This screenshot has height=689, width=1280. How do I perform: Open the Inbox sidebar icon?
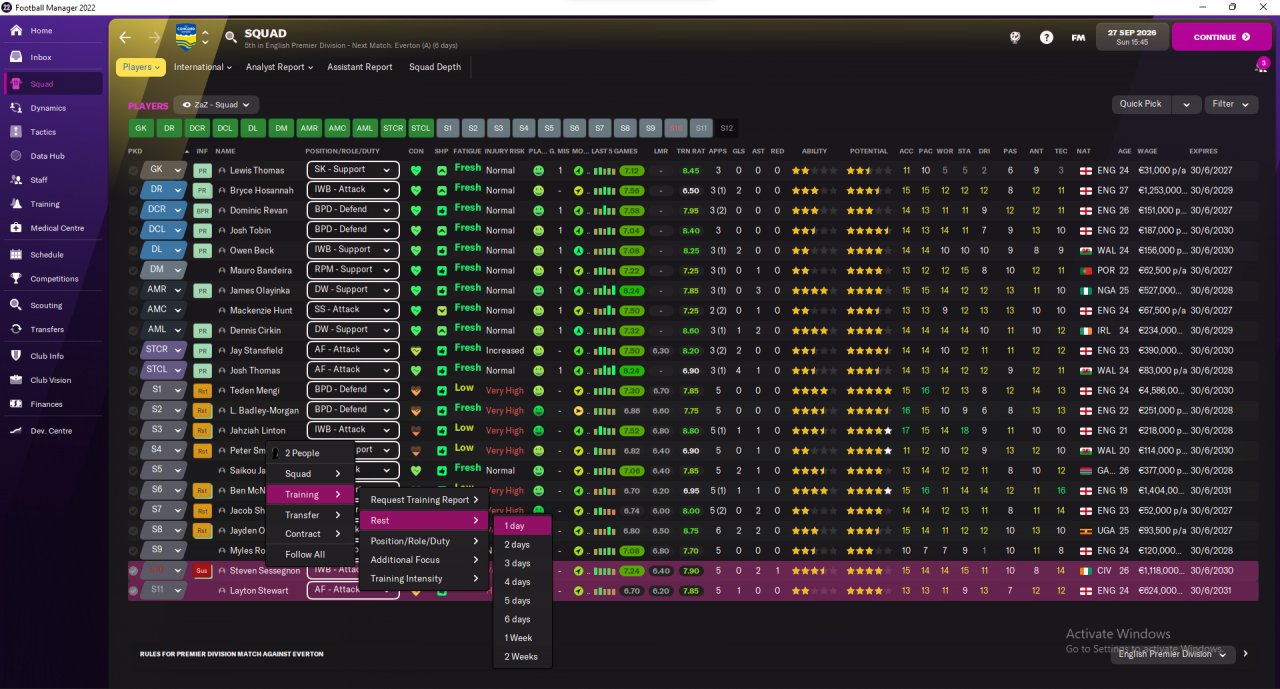point(17,57)
